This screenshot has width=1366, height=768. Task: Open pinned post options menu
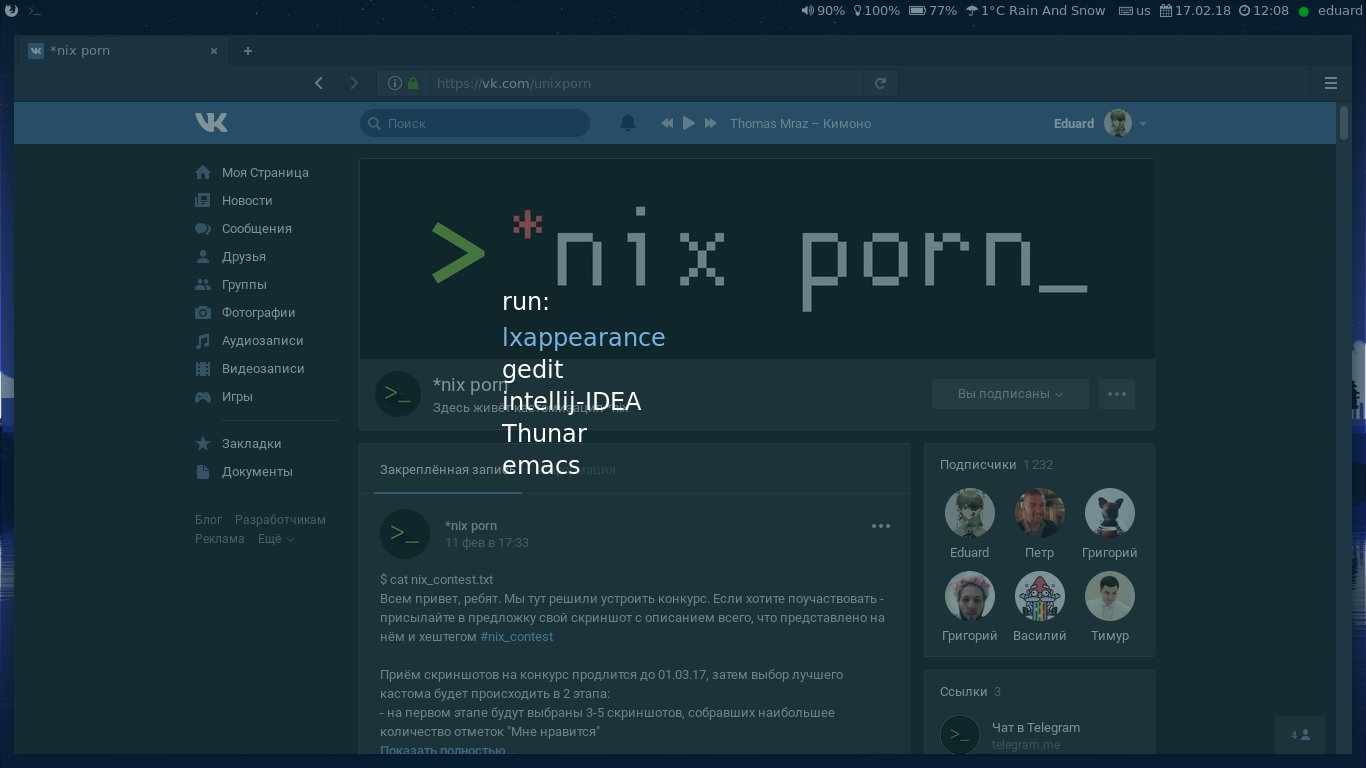[x=881, y=526]
